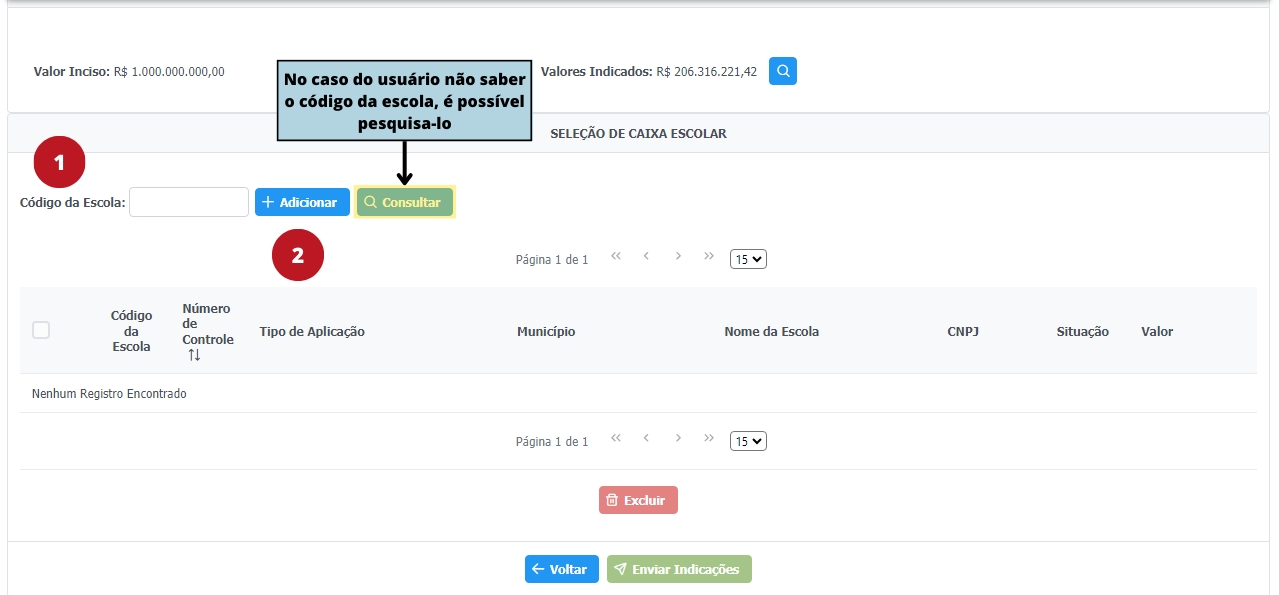Focus the Código da Escola input field
The height and width of the screenshot is (595, 1279).
pos(189,202)
